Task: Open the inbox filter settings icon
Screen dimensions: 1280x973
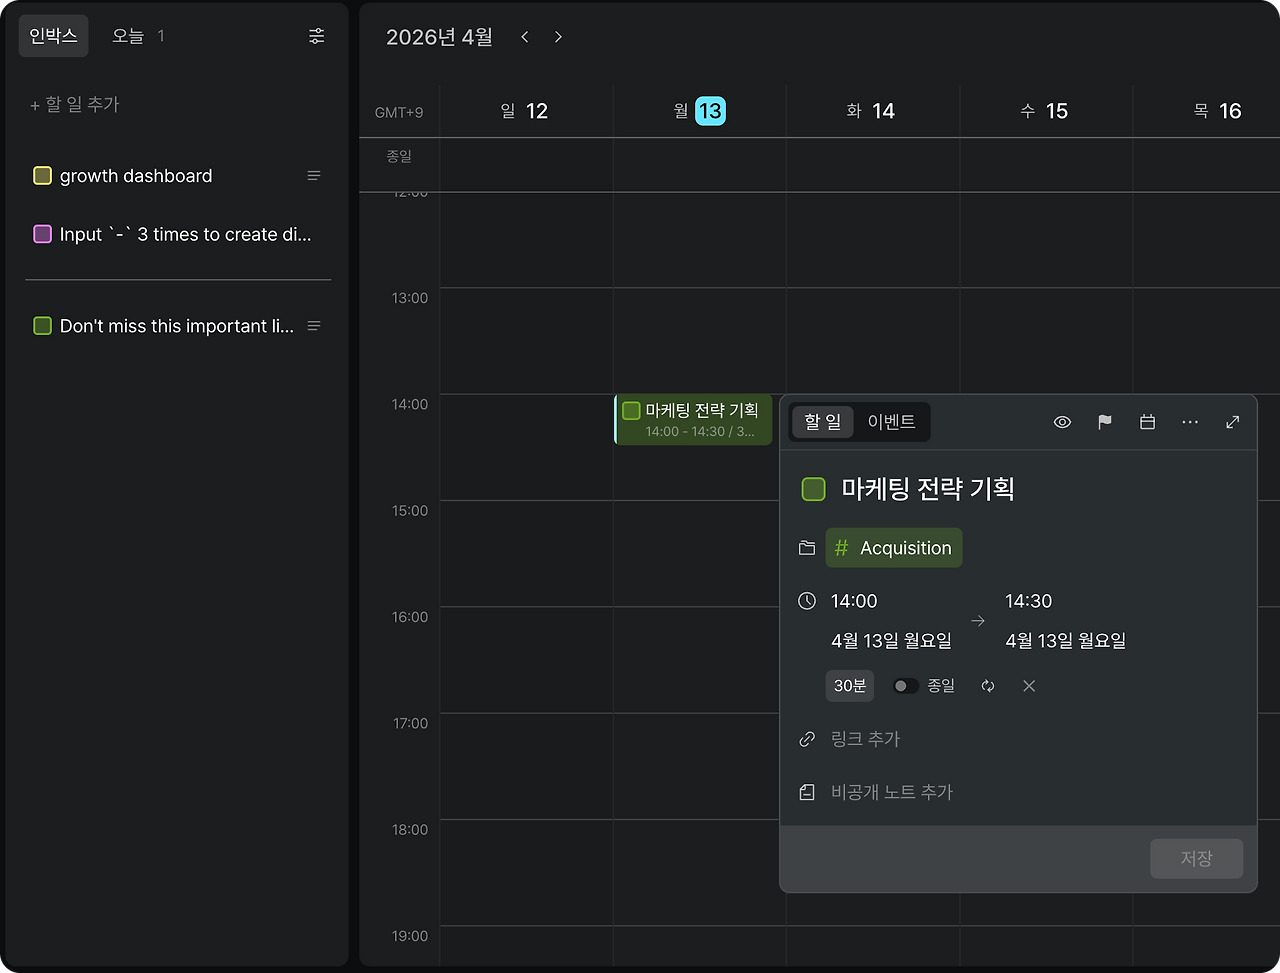Action: pyautogui.click(x=316, y=36)
